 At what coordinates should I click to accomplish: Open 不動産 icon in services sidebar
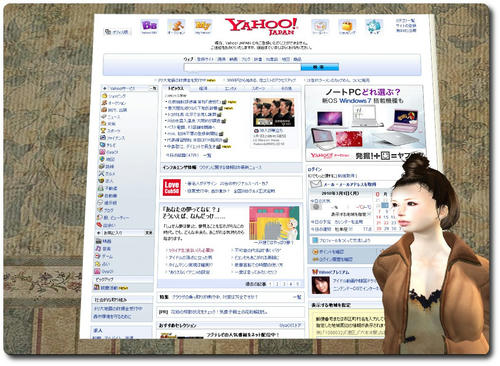coord(101,188)
